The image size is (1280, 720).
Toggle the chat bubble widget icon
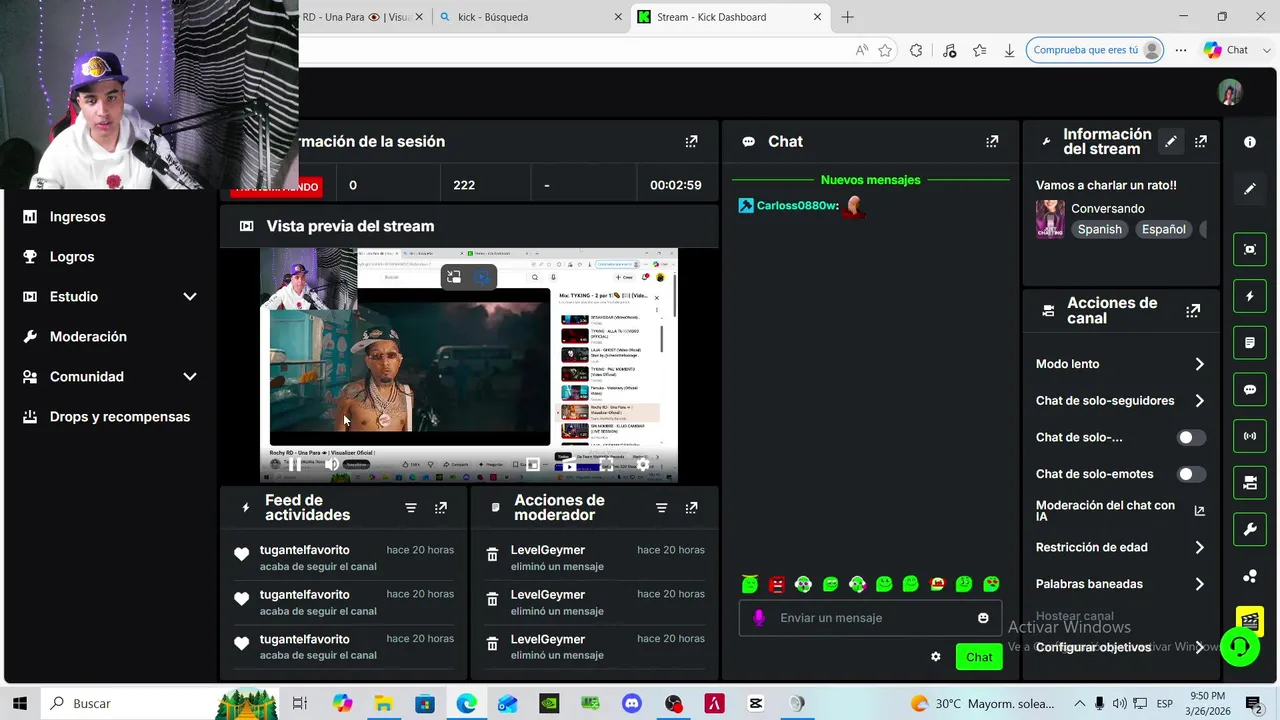tap(1250, 390)
